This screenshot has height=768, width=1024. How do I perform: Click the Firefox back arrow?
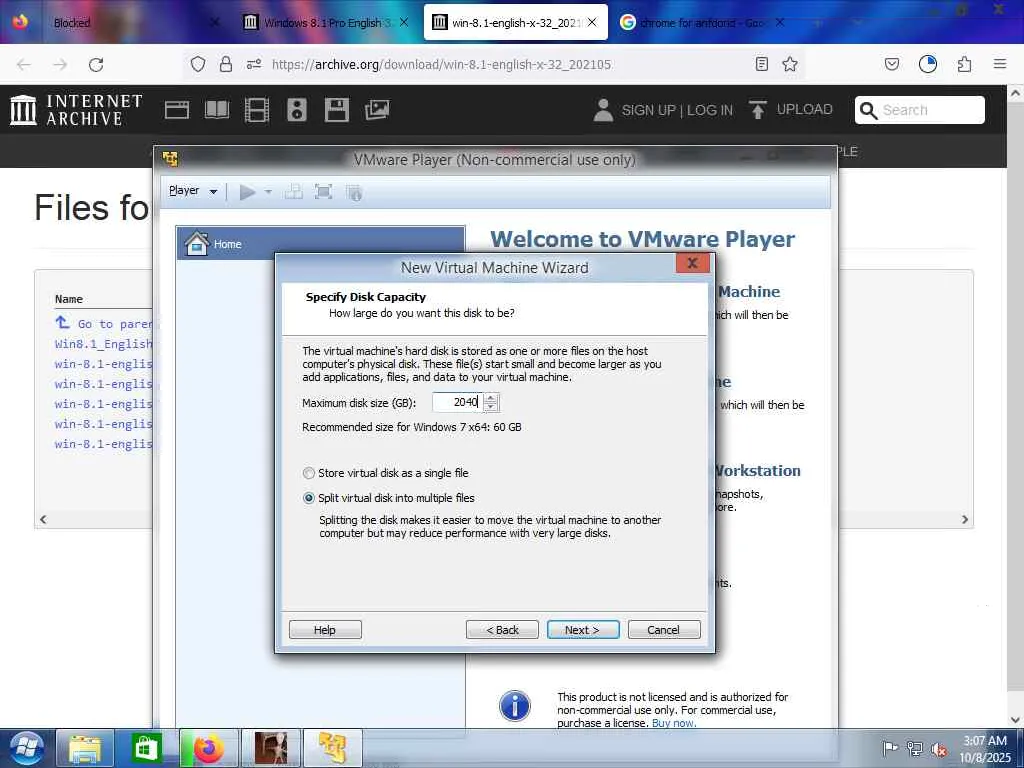tap(24, 64)
